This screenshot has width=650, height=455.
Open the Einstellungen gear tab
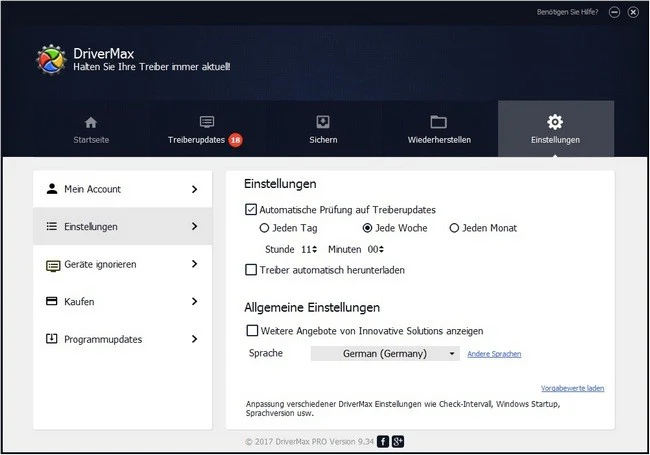point(555,128)
